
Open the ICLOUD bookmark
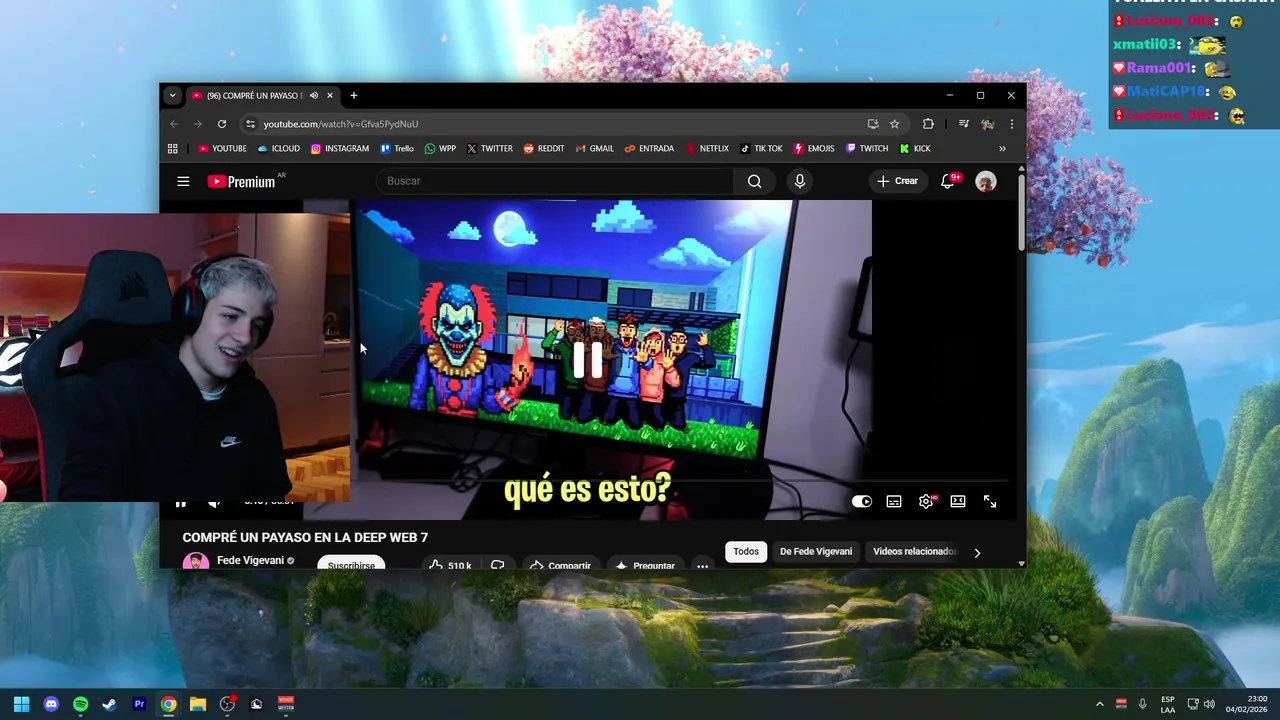279,149
